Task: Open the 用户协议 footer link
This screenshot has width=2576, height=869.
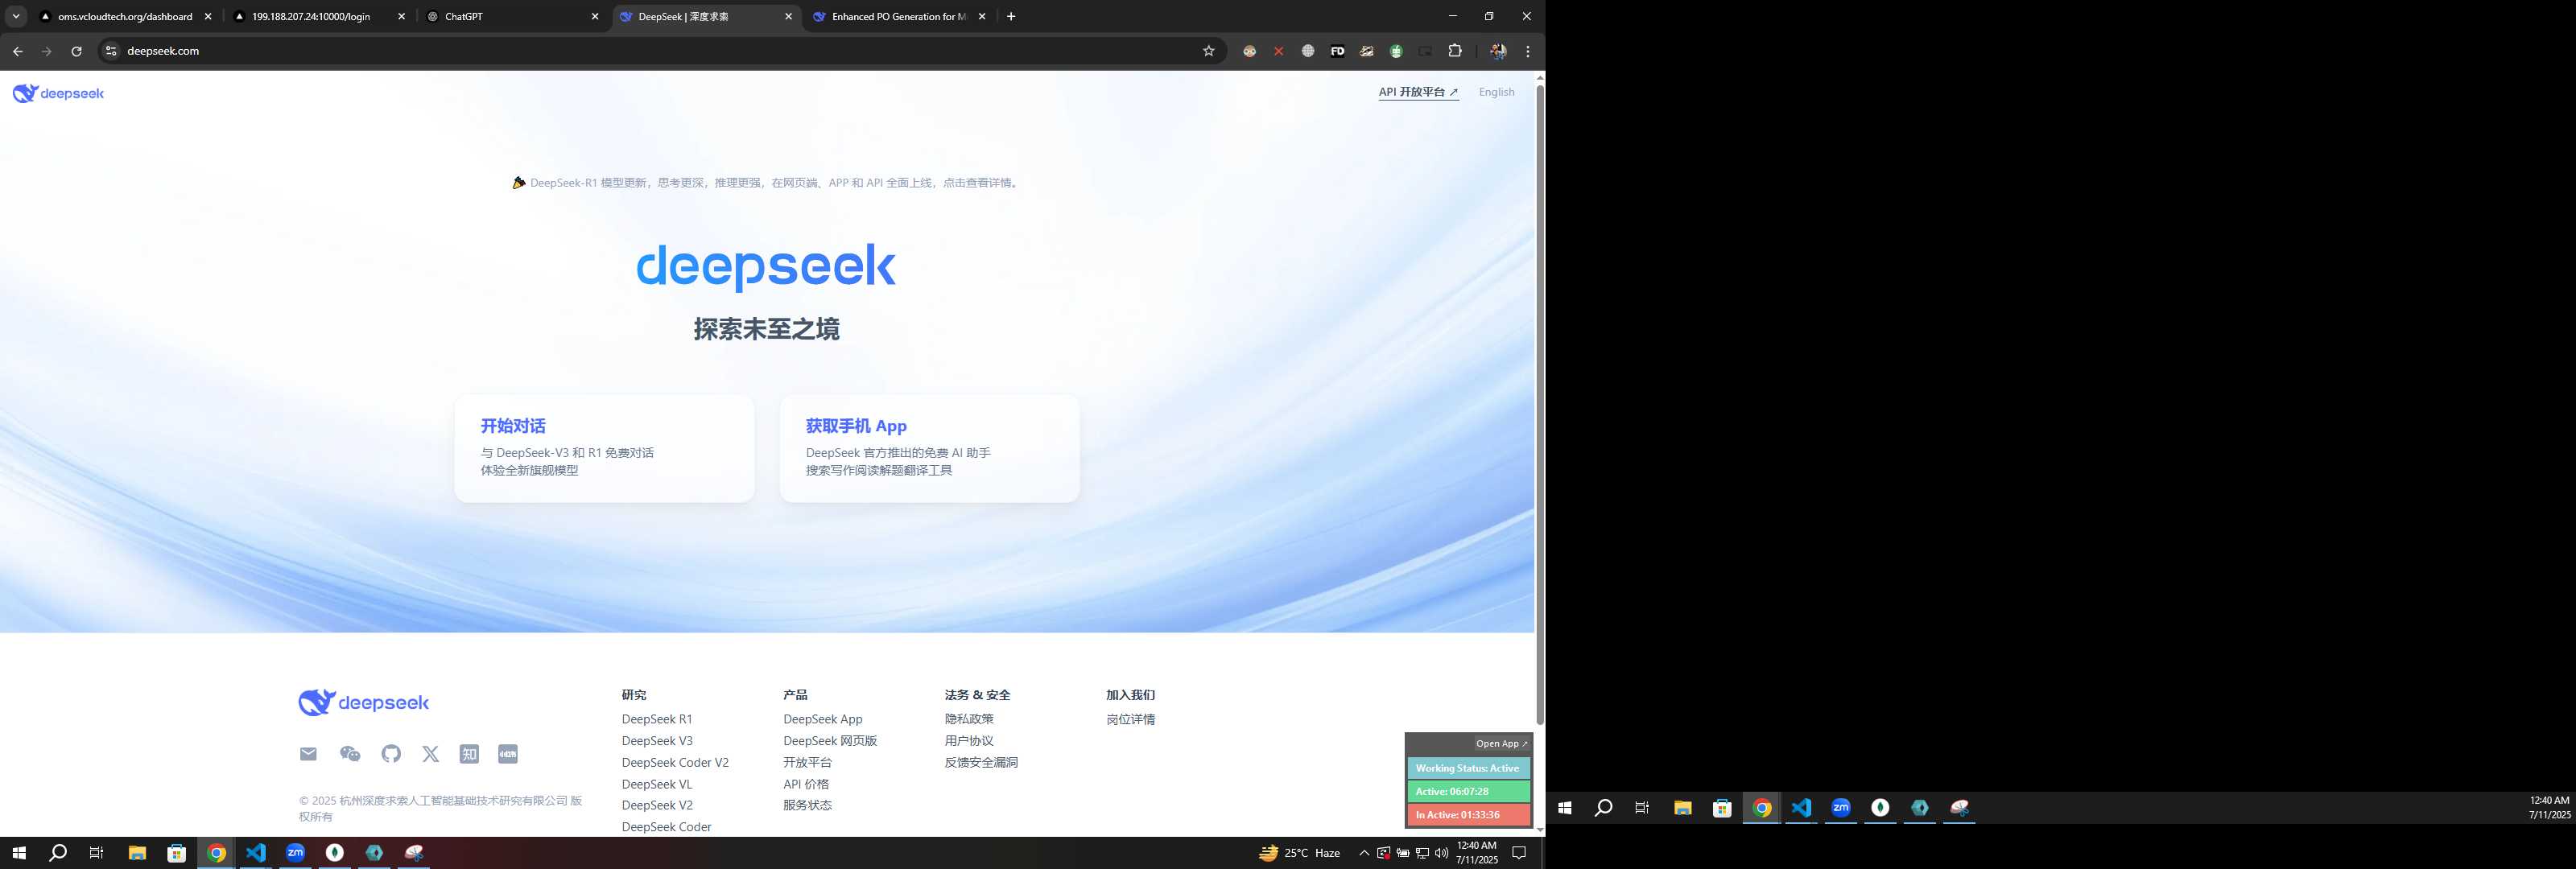Action: pos(969,741)
